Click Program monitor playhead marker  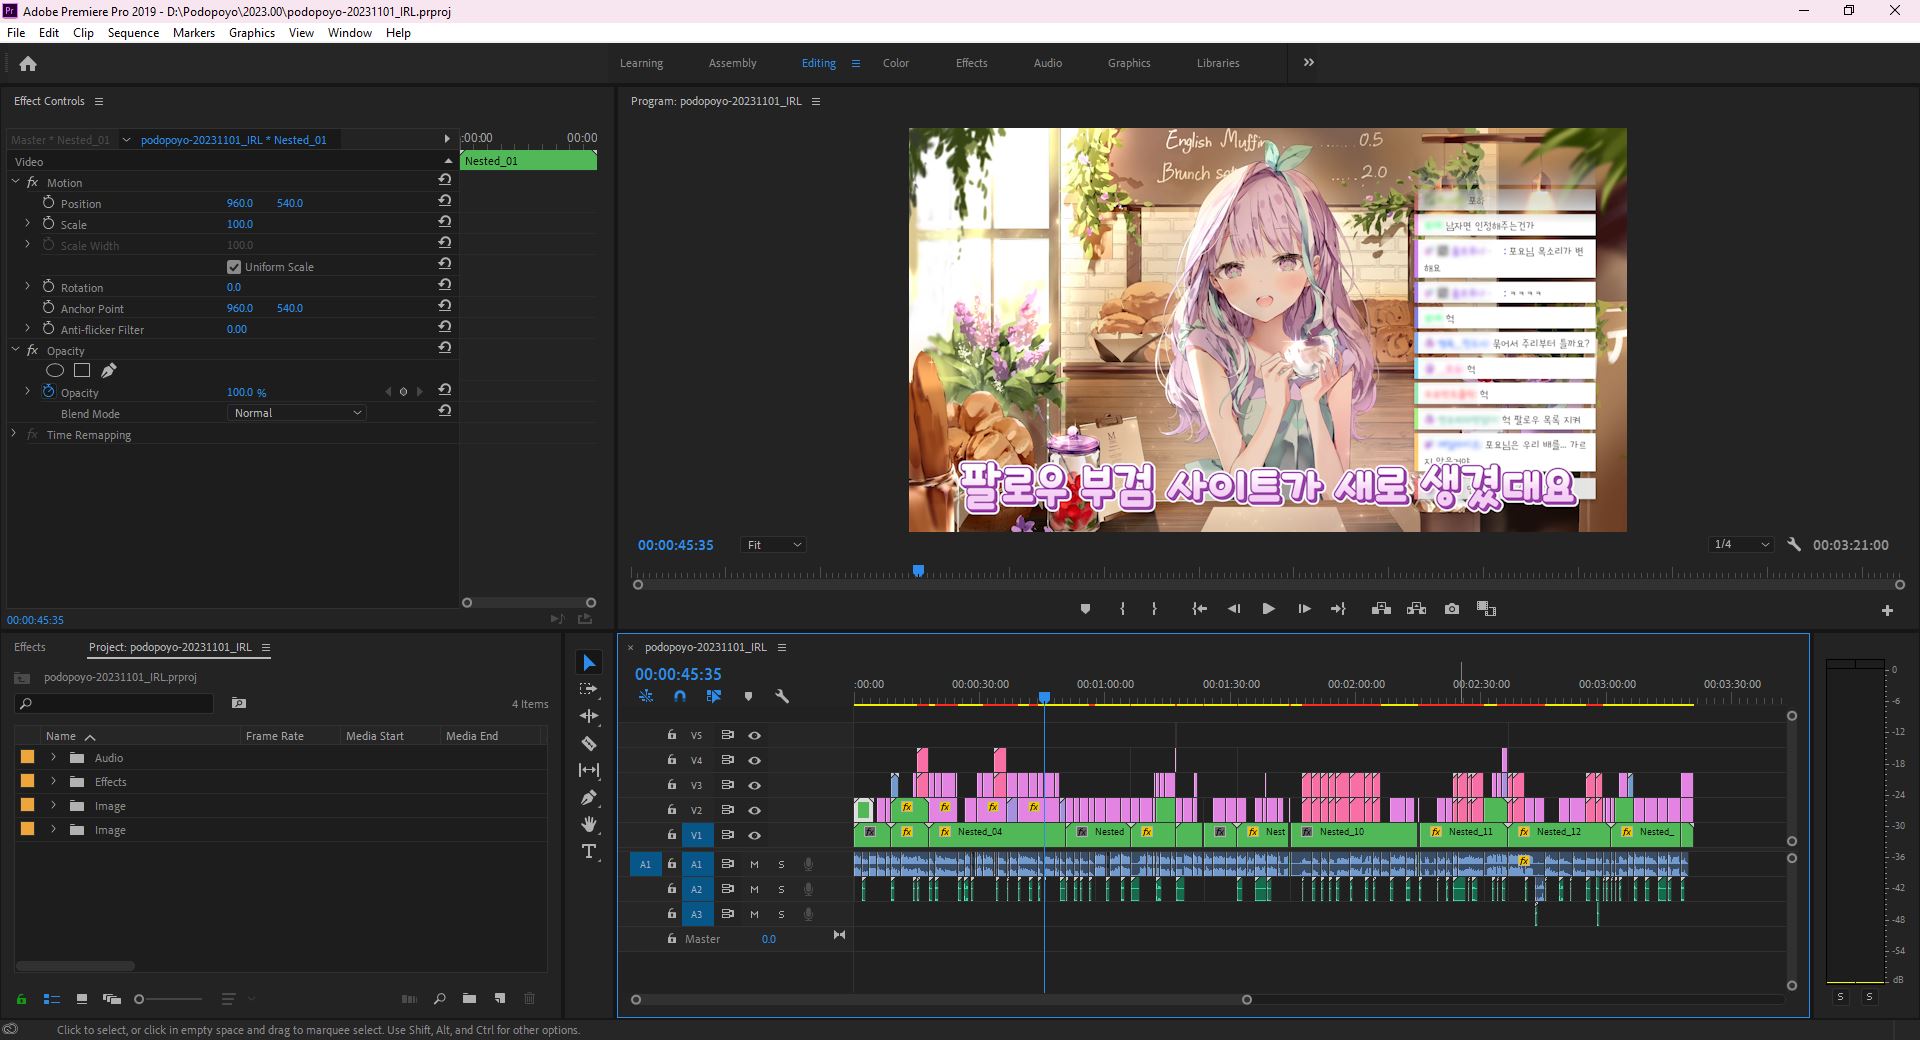coord(918,571)
